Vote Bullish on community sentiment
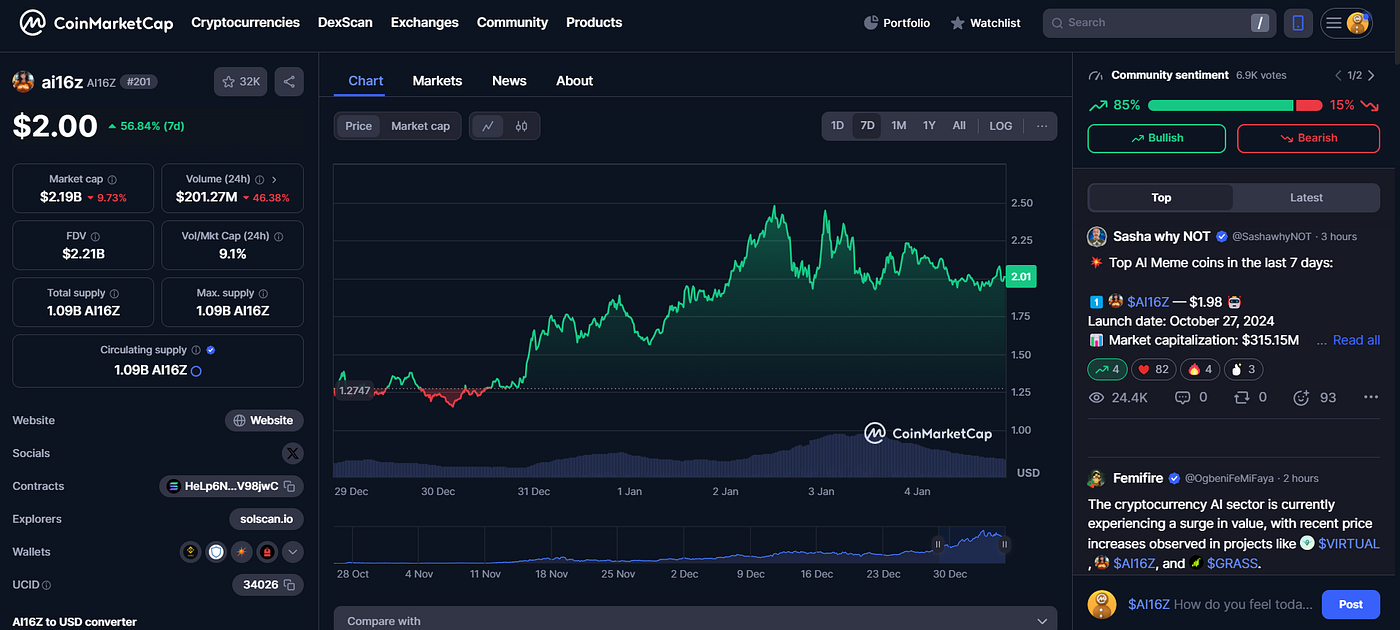This screenshot has height=630, width=1400. (1156, 138)
